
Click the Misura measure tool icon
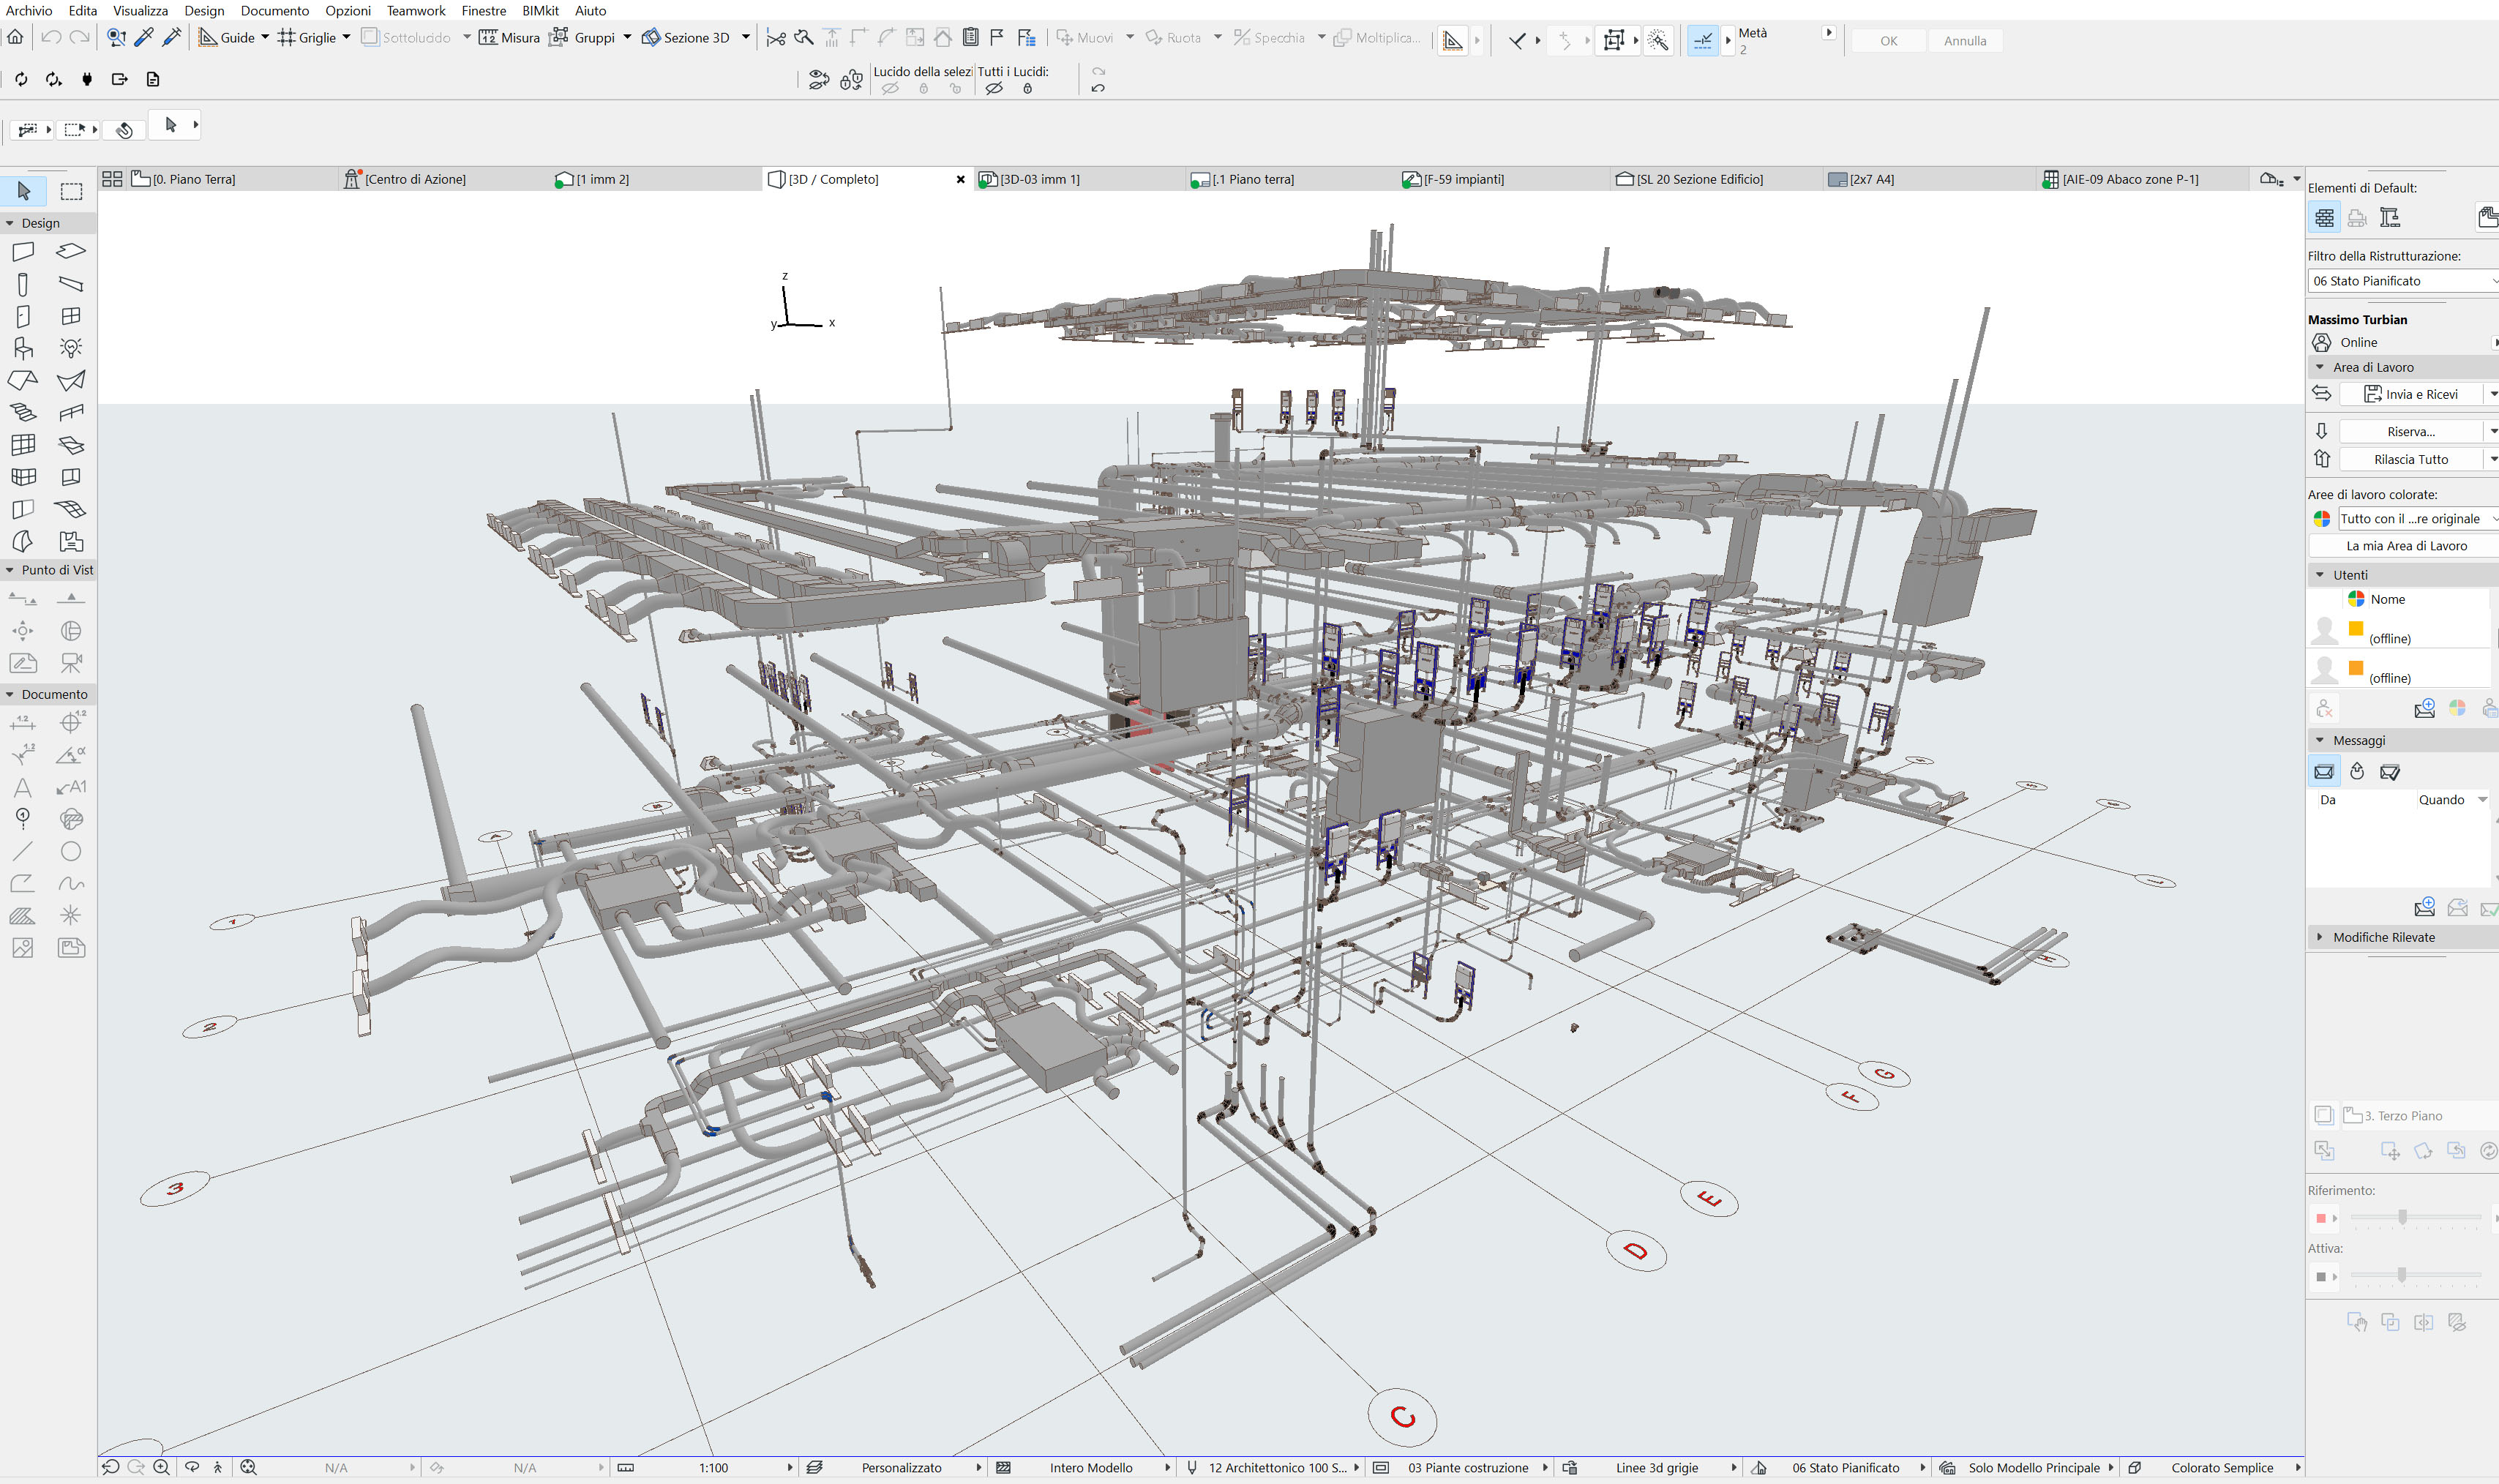[488, 38]
